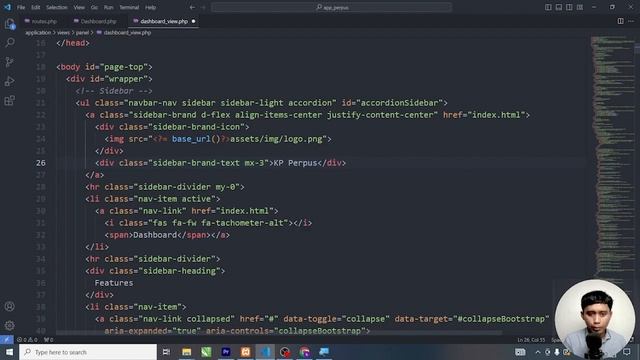Click the Ln 26, Col 55 status item
Screen dimensions: 640x360
[531, 340]
